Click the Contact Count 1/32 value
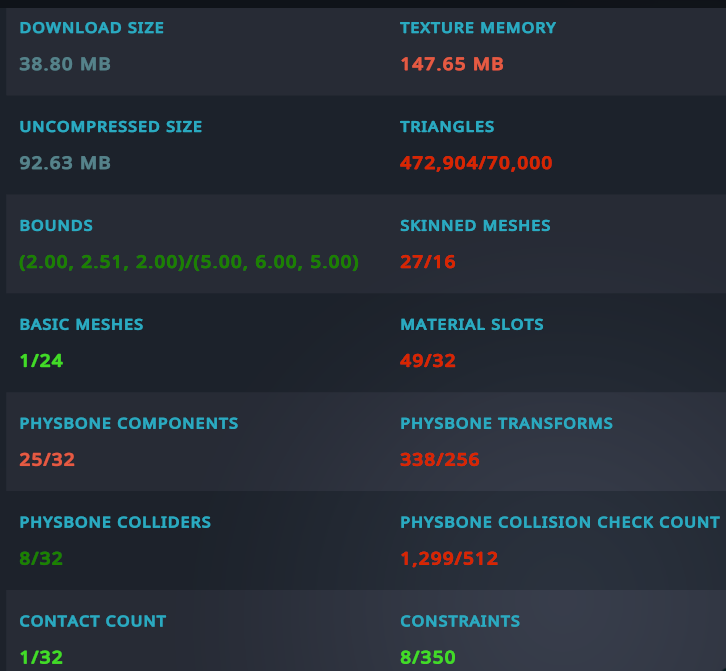The height and width of the screenshot is (671, 726). tap(41, 657)
